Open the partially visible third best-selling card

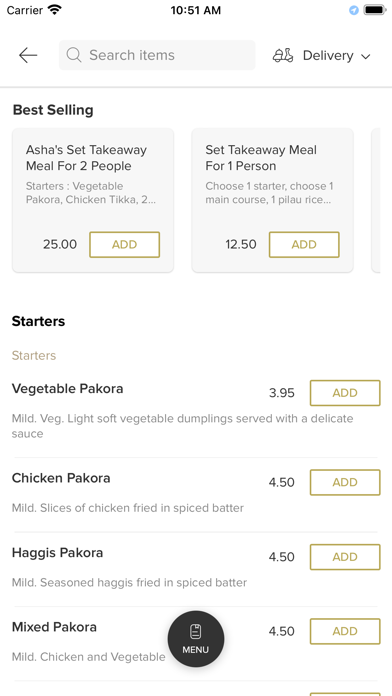tap(376, 200)
